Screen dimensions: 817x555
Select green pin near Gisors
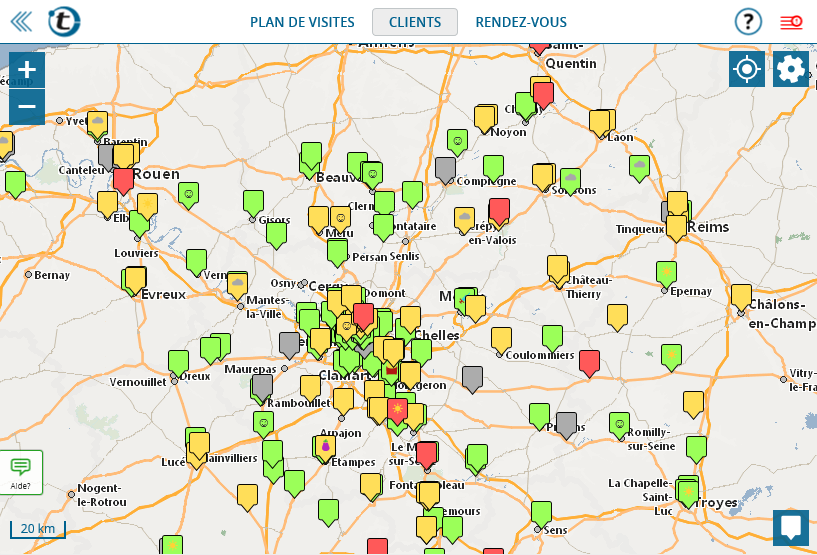point(253,203)
